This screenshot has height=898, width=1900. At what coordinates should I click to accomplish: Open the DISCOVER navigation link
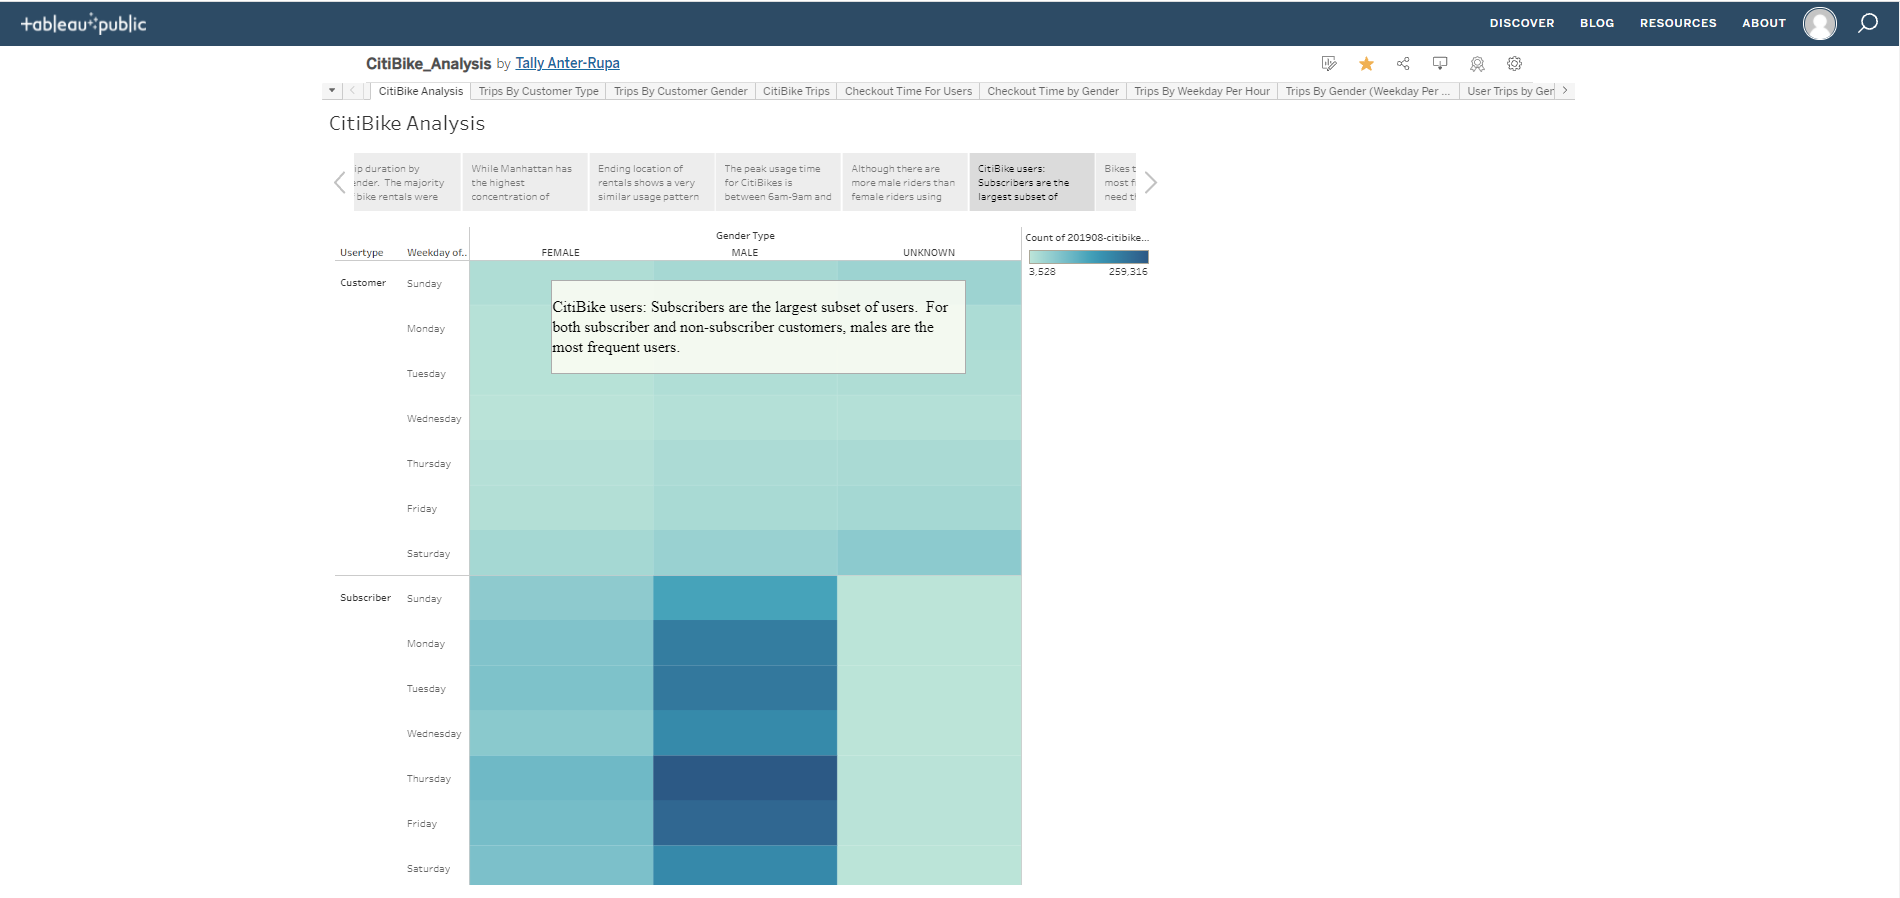[1522, 23]
